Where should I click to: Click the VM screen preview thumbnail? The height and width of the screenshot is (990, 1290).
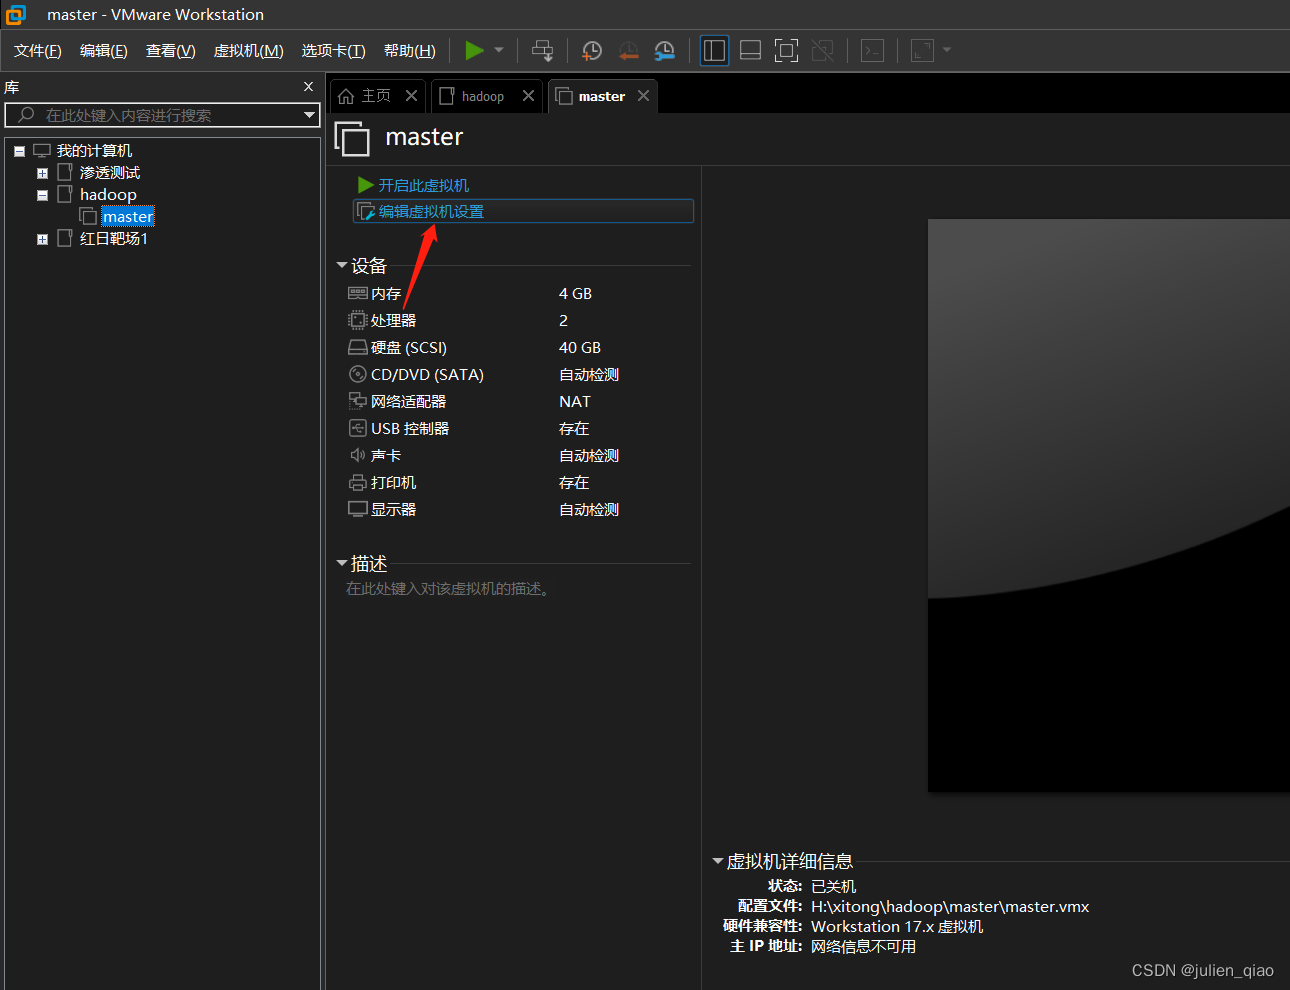[1109, 506]
